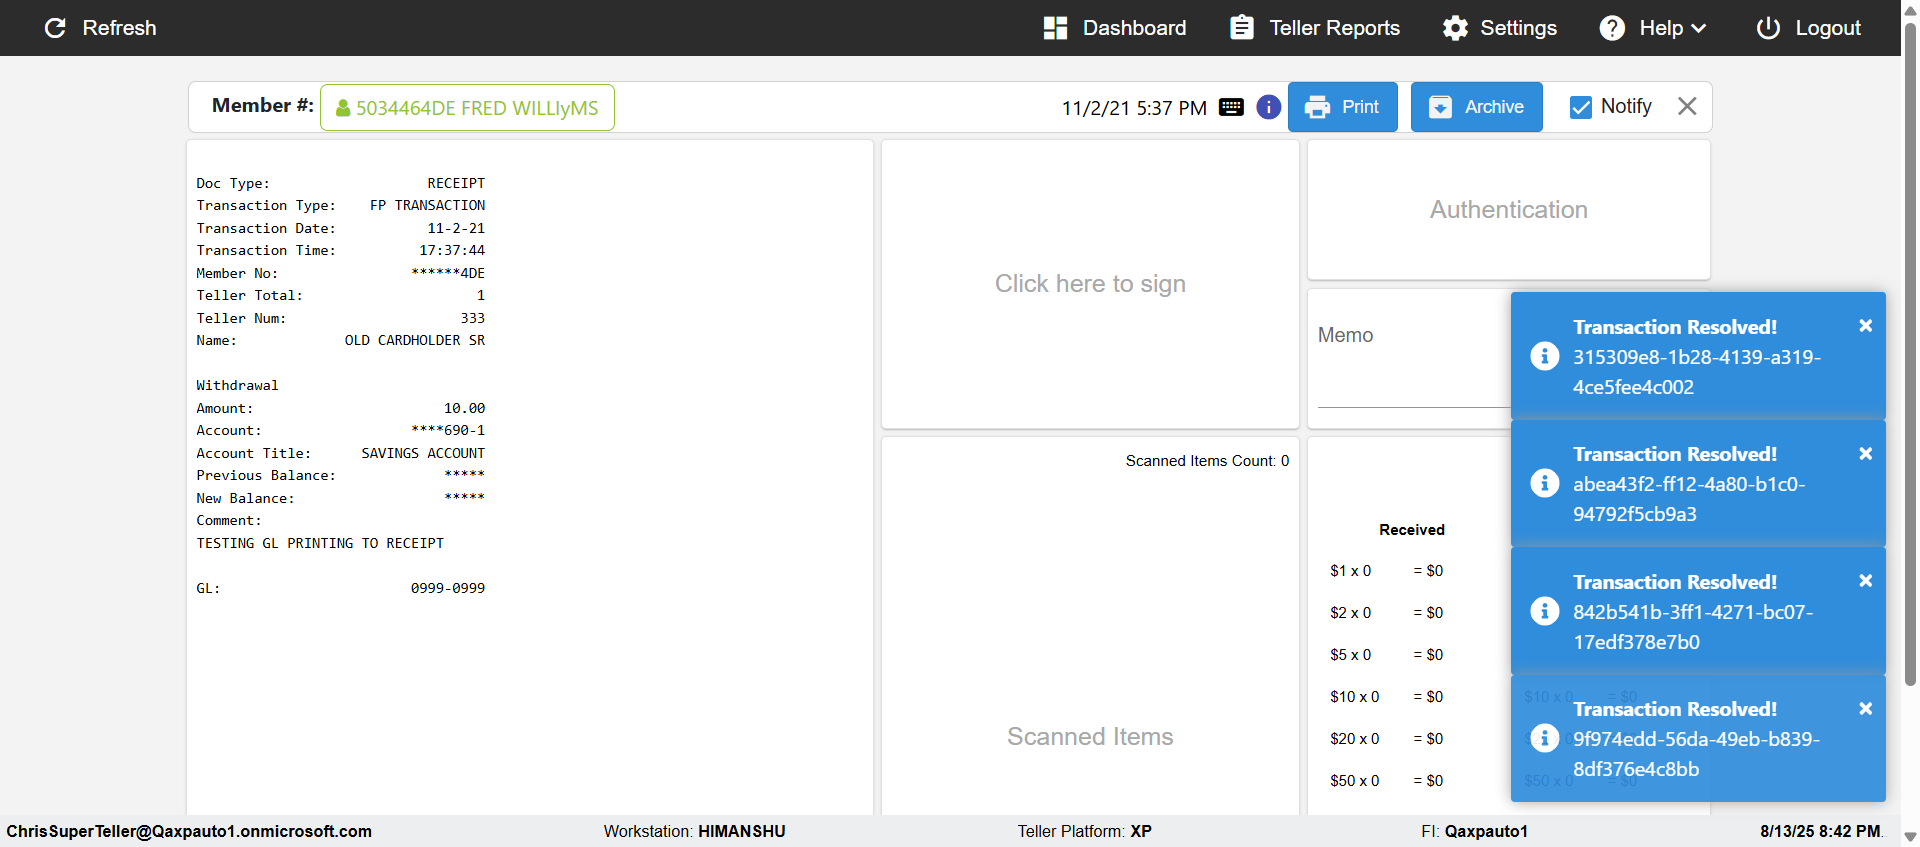This screenshot has width=1920, height=847.
Task: Click the teller email in status bar
Action: click(189, 831)
